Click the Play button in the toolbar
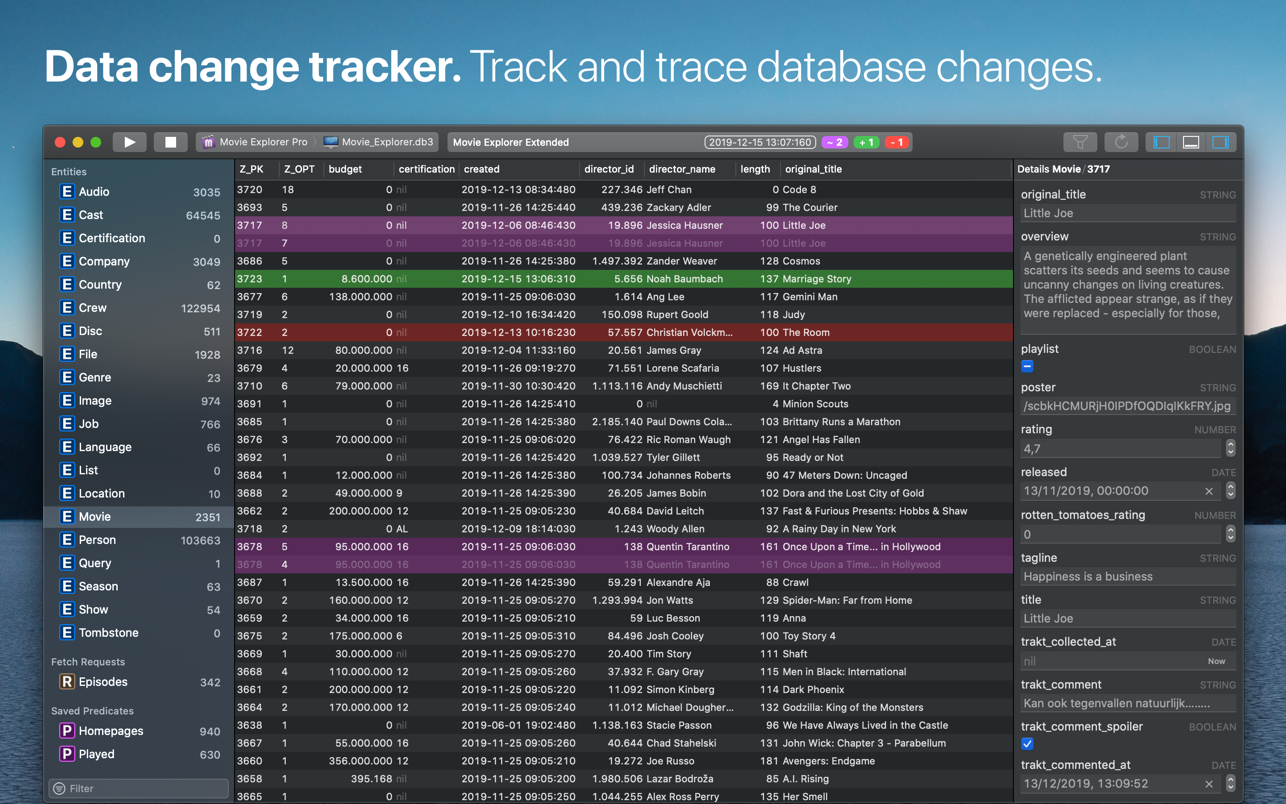Viewport: 1286px width, 804px height. [129, 142]
